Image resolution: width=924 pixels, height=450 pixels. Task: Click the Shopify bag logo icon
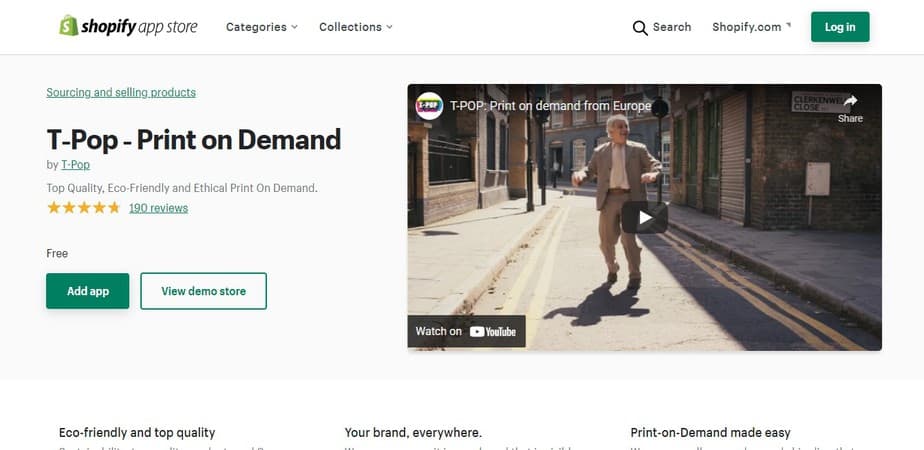69,26
